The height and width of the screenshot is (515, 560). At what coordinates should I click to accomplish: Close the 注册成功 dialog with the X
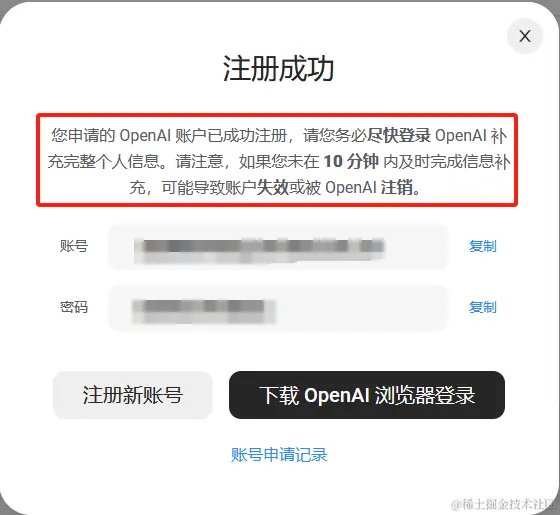525,36
